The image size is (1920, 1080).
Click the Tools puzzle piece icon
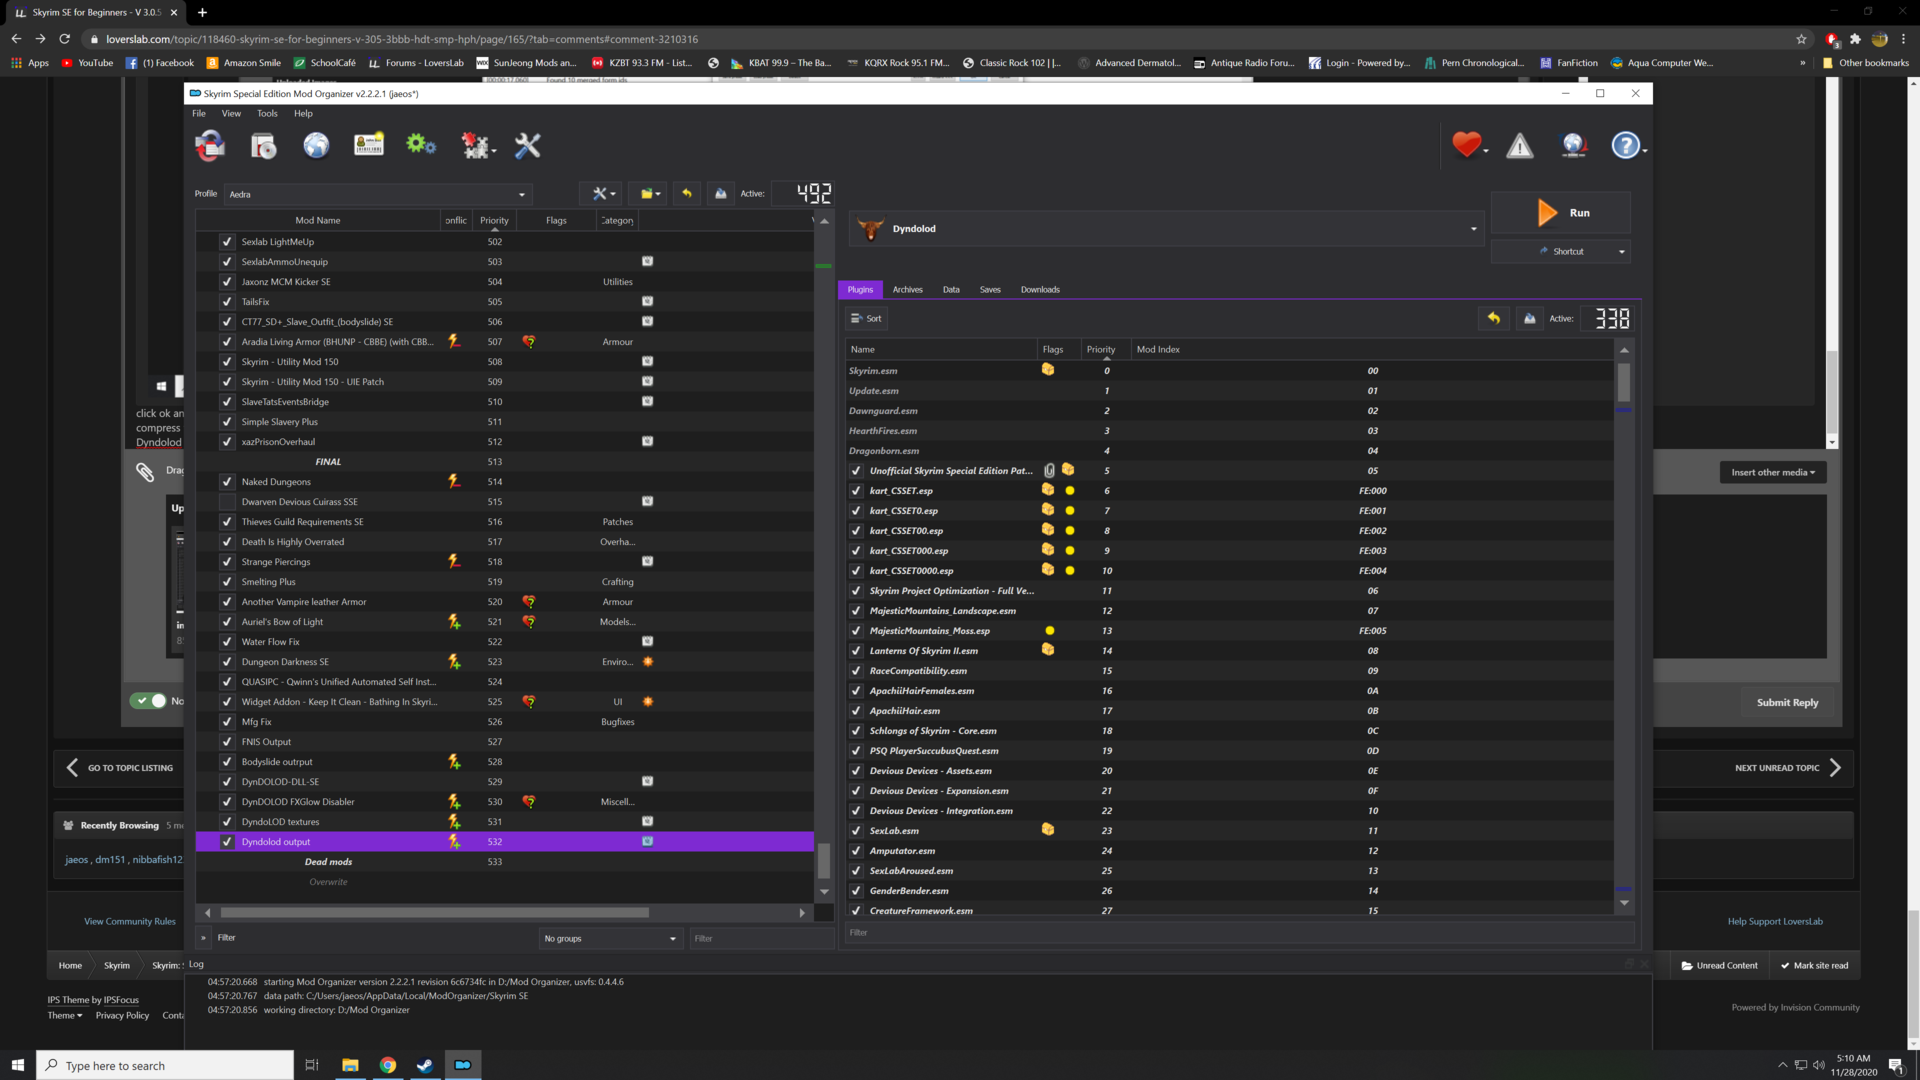(x=476, y=146)
